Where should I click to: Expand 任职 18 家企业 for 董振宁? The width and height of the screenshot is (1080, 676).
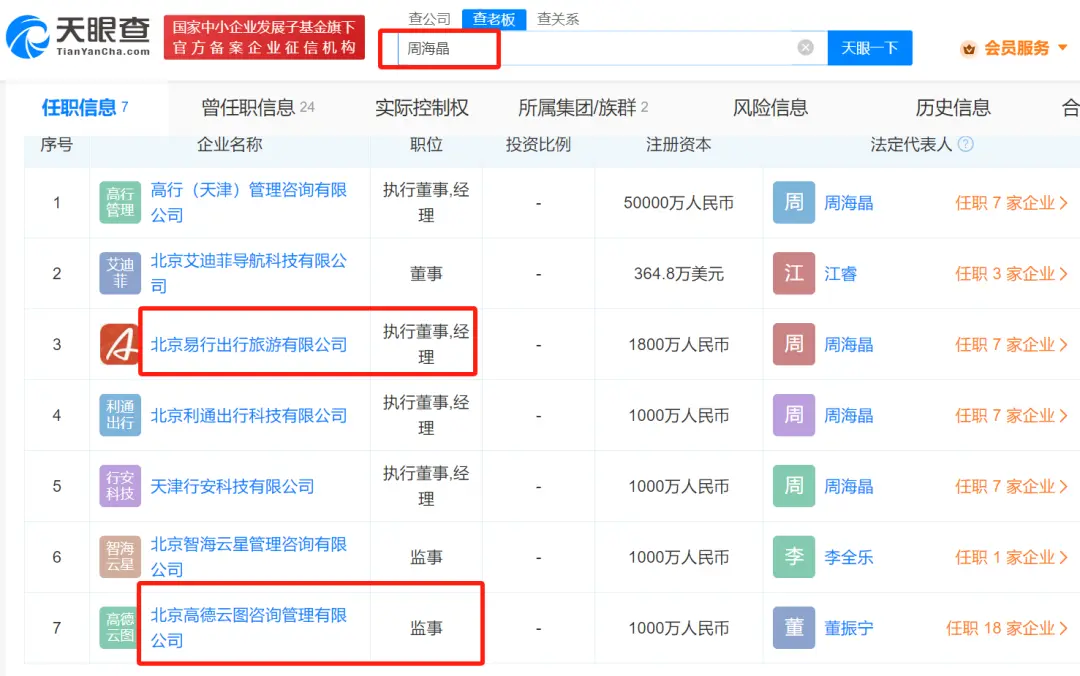click(x=1006, y=628)
